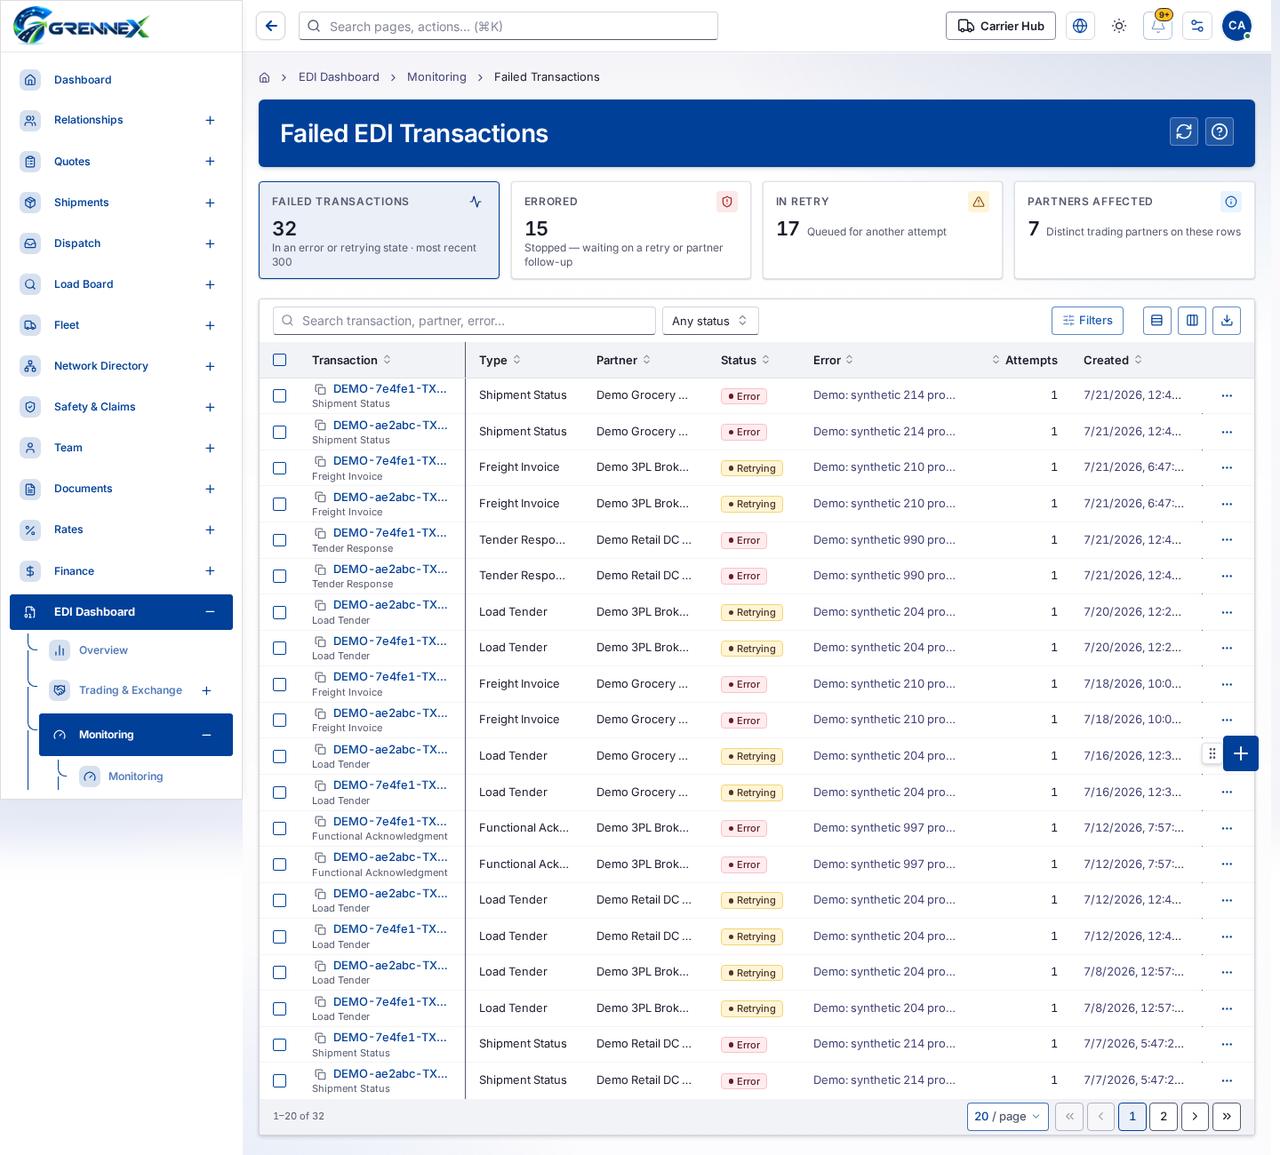Check the 7/18/2026 DEMO-7e4fe1 Freight Invoice checkbox
This screenshot has width=1280, height=1155.
coord(280,684)
